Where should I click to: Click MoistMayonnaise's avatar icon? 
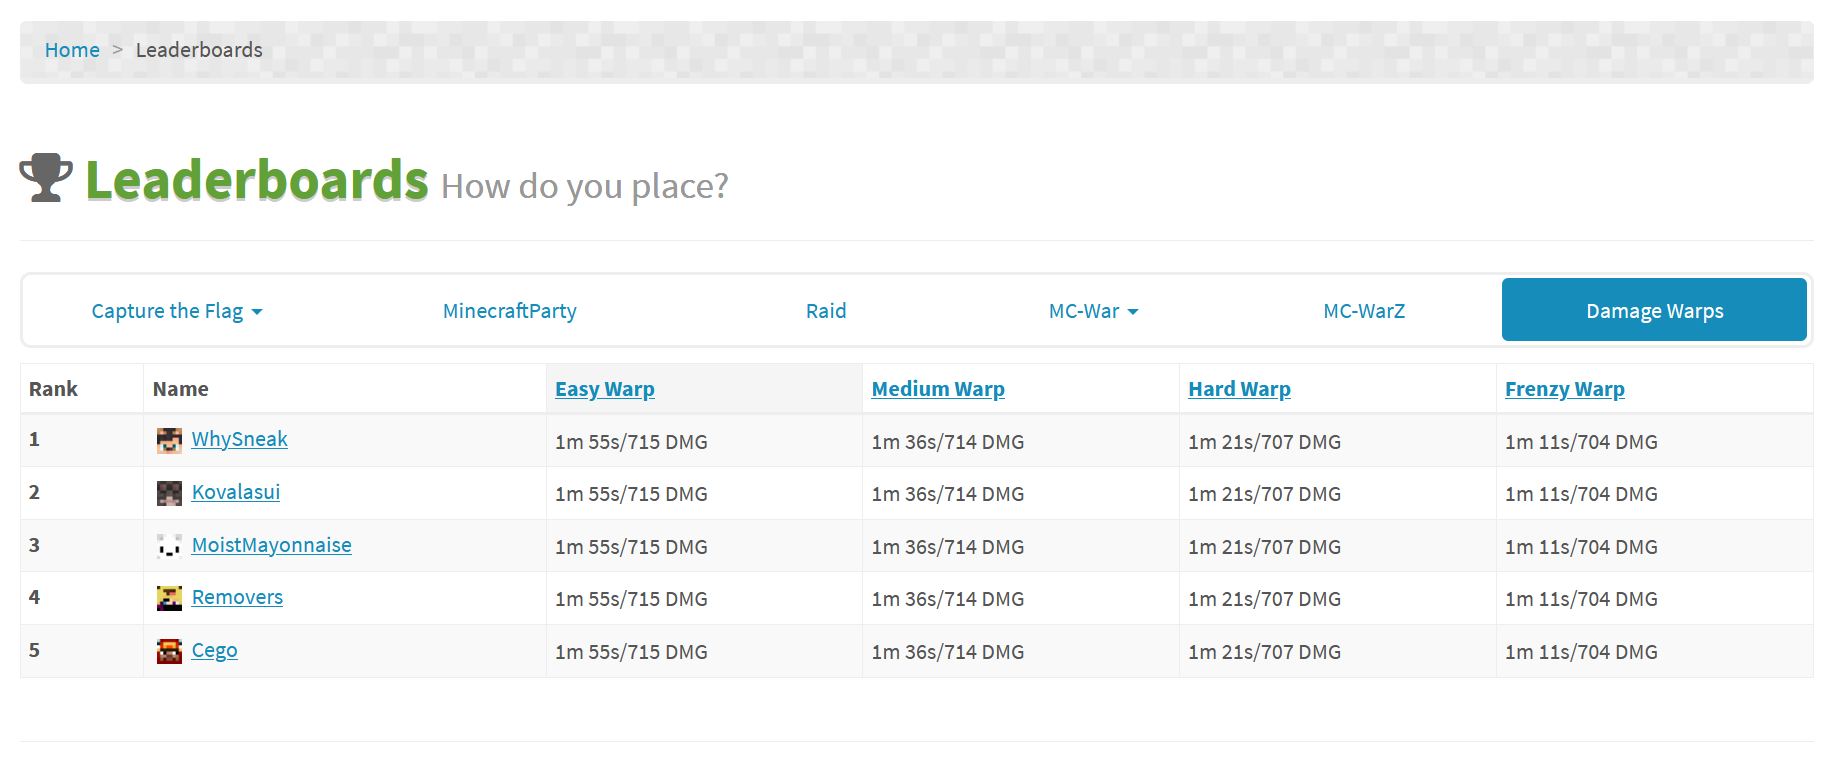[x=169, y=546]
